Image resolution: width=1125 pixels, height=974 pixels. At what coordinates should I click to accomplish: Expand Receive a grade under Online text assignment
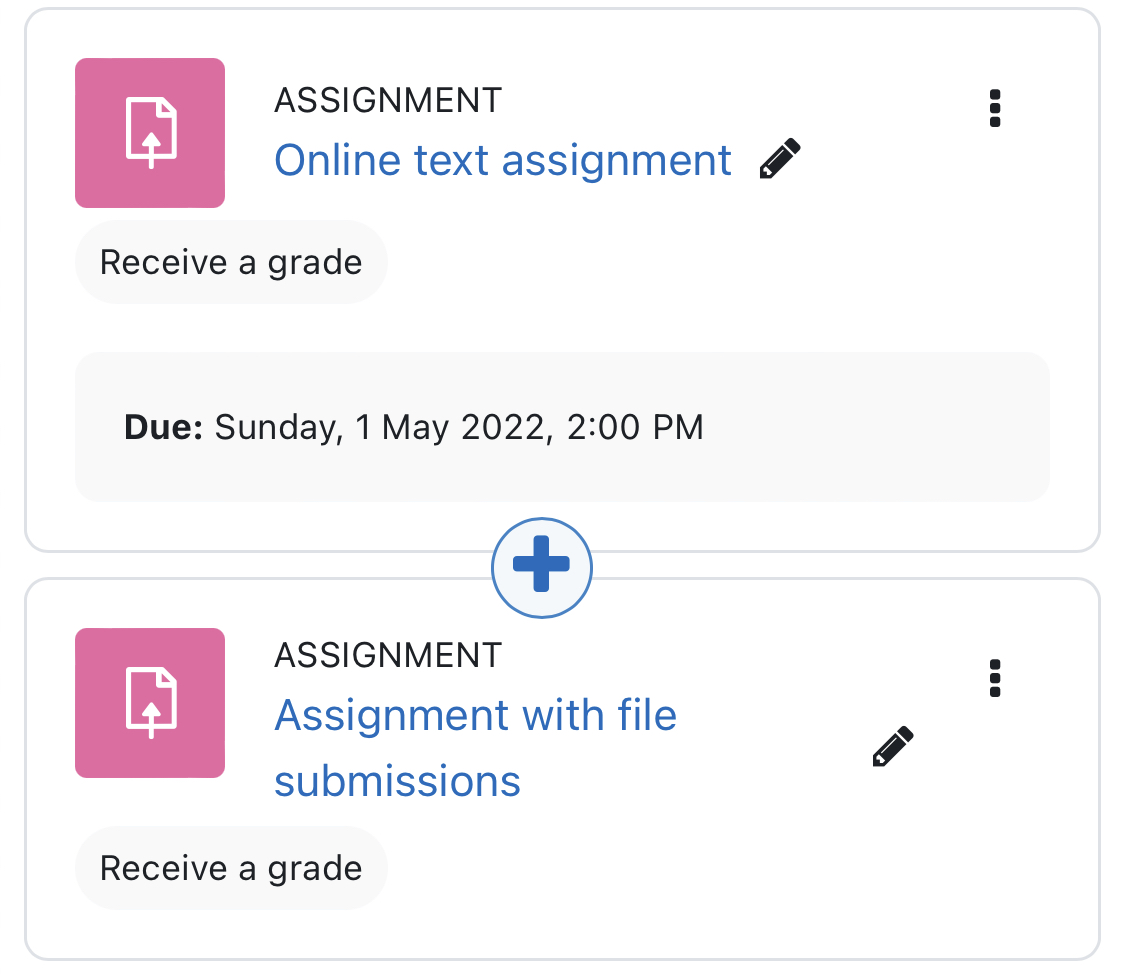click(231, 262)
